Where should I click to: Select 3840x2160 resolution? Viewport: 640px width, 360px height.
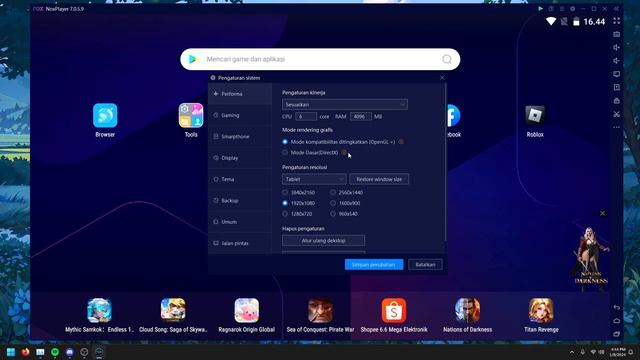(x=285, y=192)
